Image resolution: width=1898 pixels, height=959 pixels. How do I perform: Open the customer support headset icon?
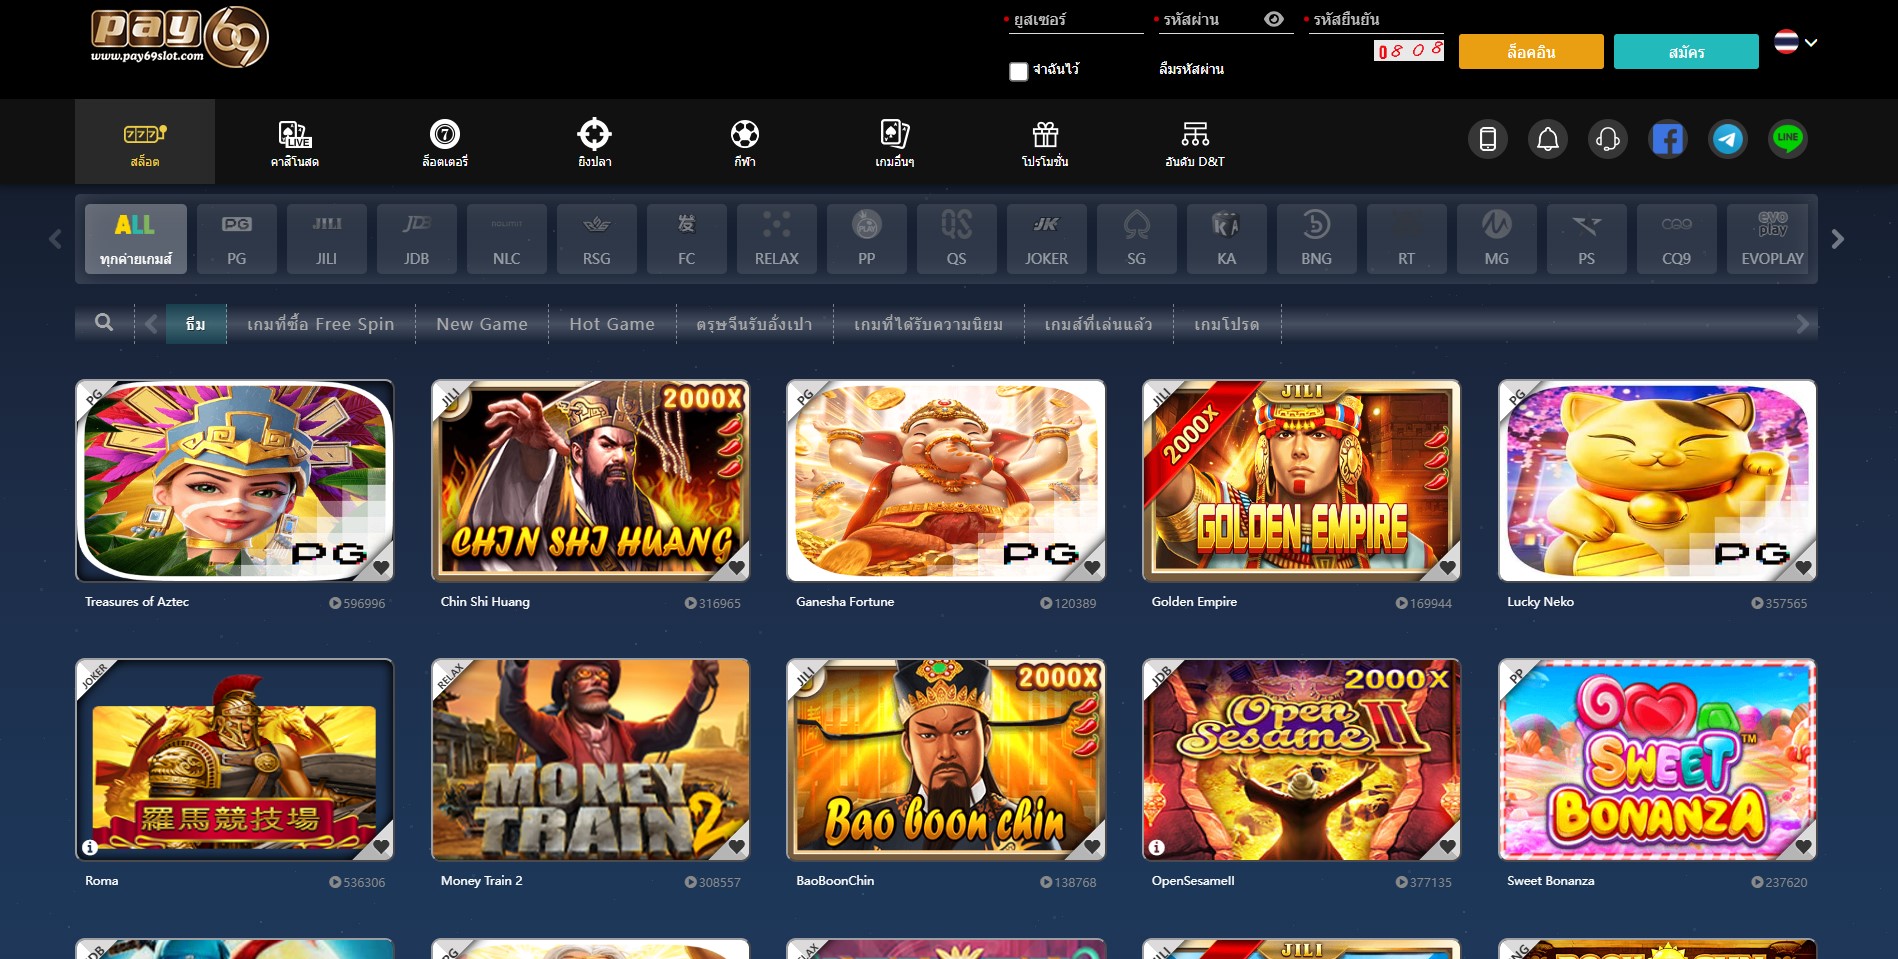(1607, 139)
